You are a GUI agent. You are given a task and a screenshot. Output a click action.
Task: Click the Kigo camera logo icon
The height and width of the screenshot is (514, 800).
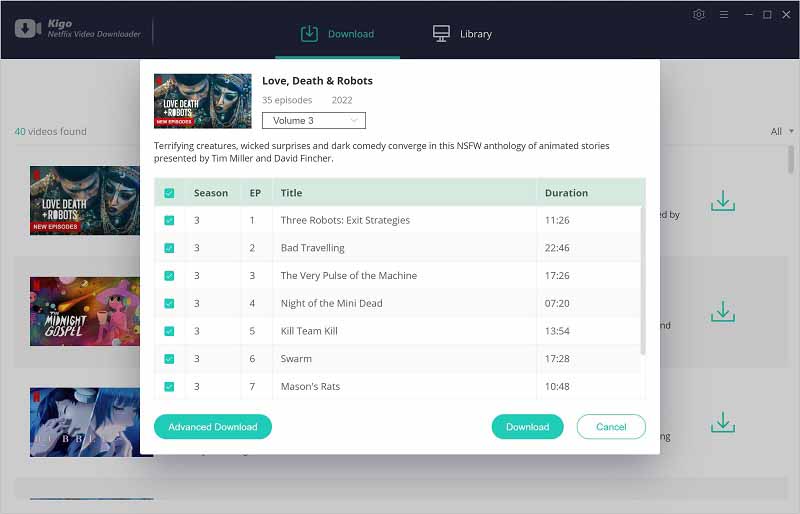coord(28,29)
